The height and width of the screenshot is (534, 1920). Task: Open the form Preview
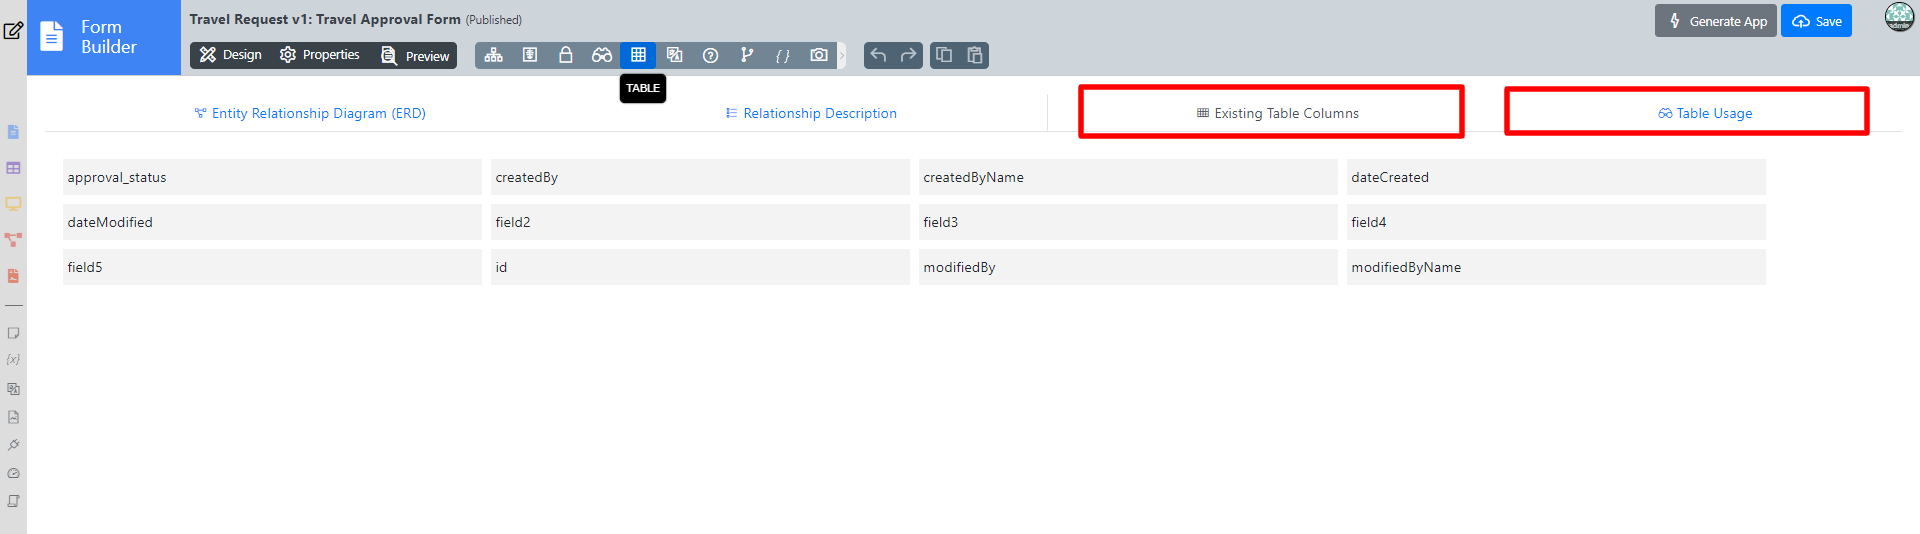coord(415,55)
